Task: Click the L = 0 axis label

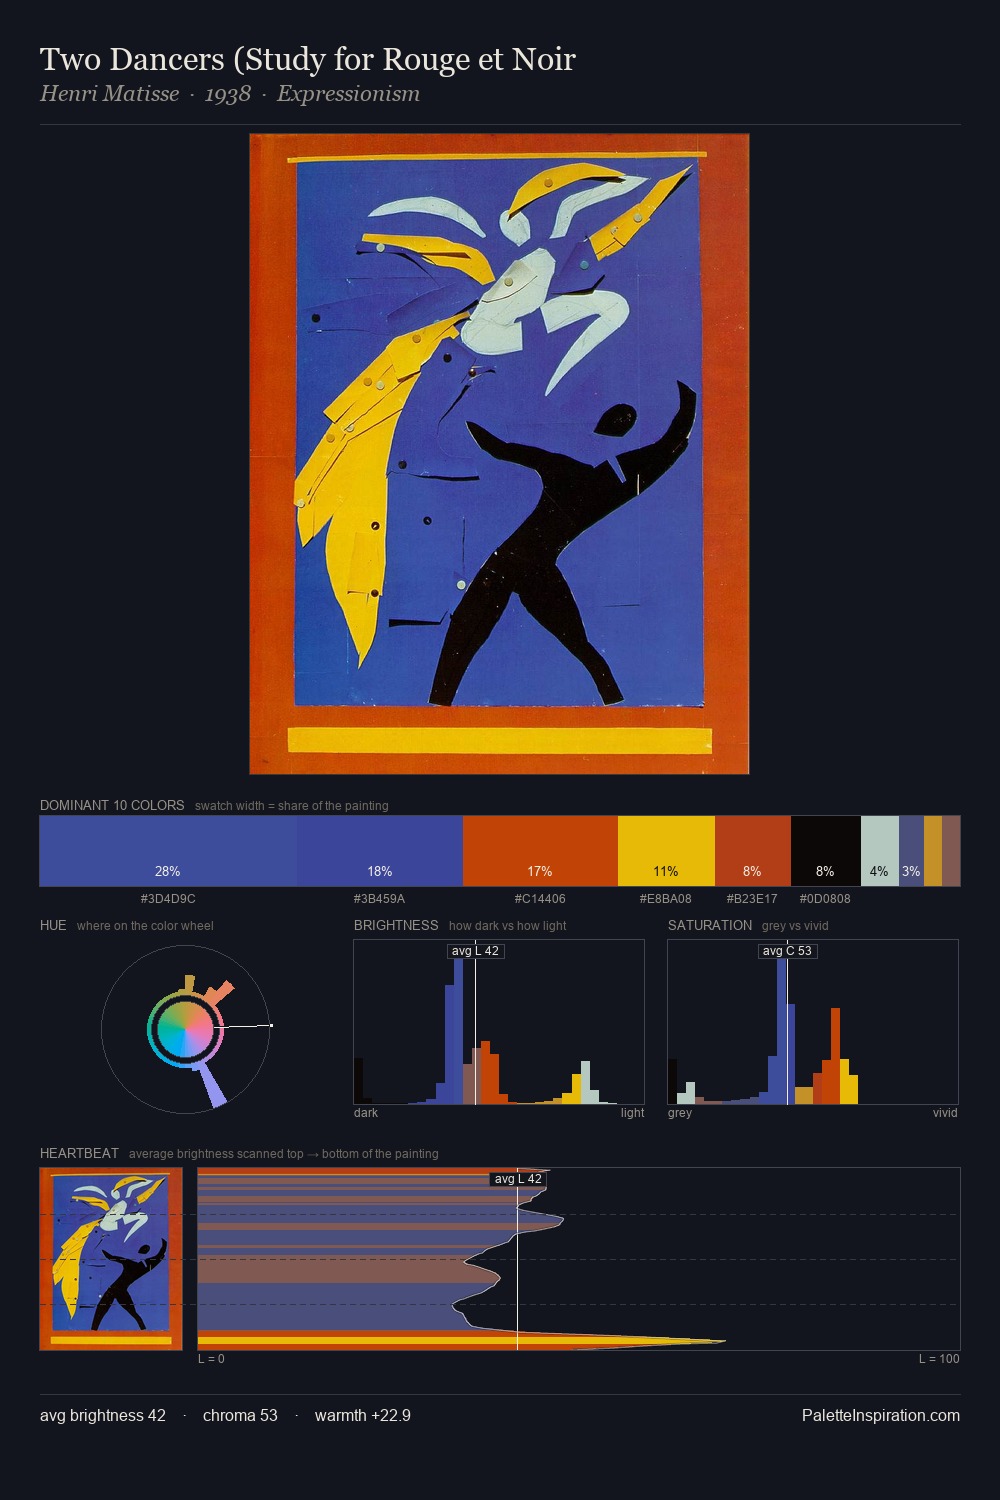Action: [x=211, y=1359]
